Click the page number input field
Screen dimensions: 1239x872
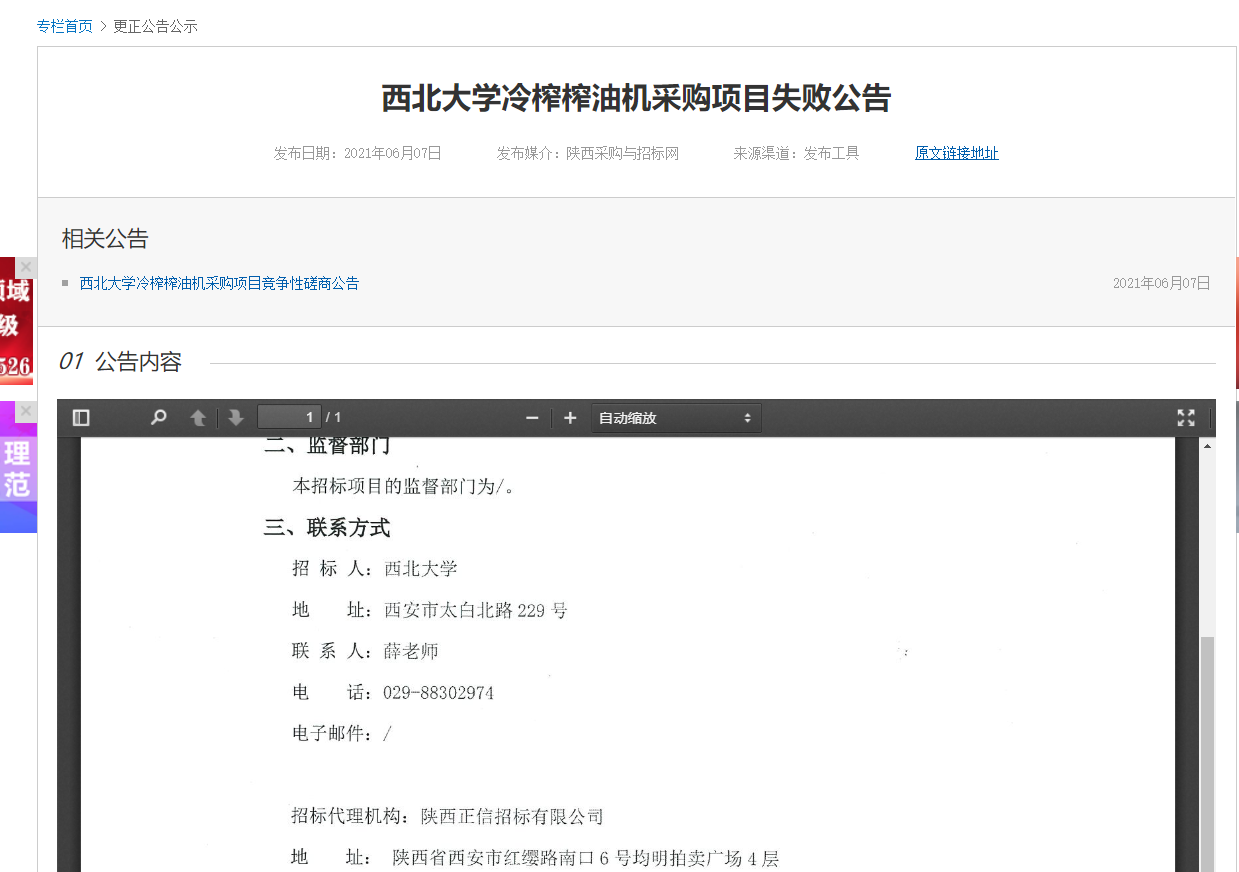[x=289, y=417]
